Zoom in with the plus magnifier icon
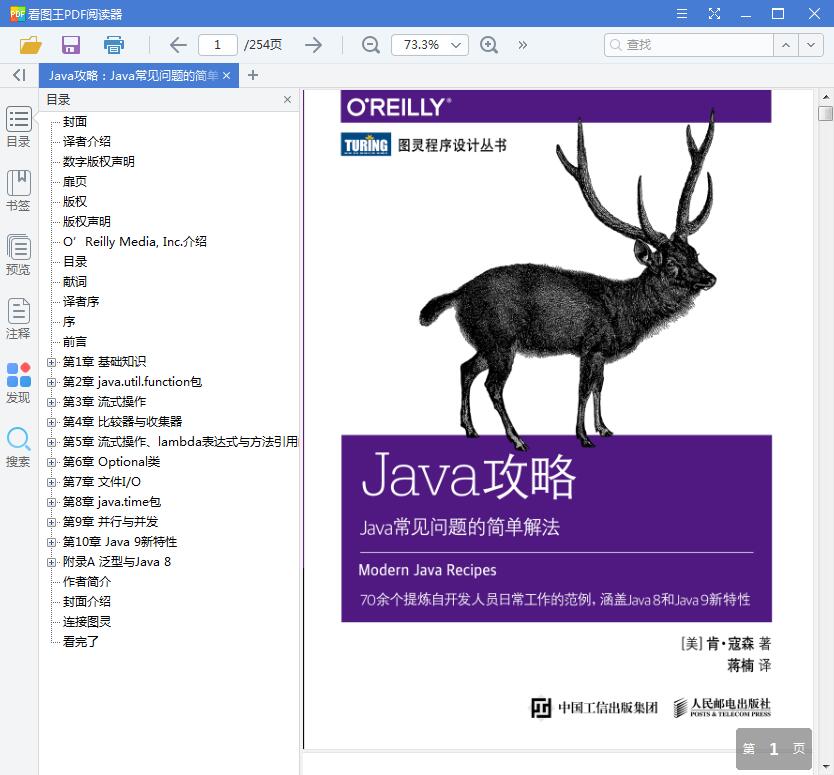Image resolution: width=834 pixels, height=775 pixels. (488, 45)
